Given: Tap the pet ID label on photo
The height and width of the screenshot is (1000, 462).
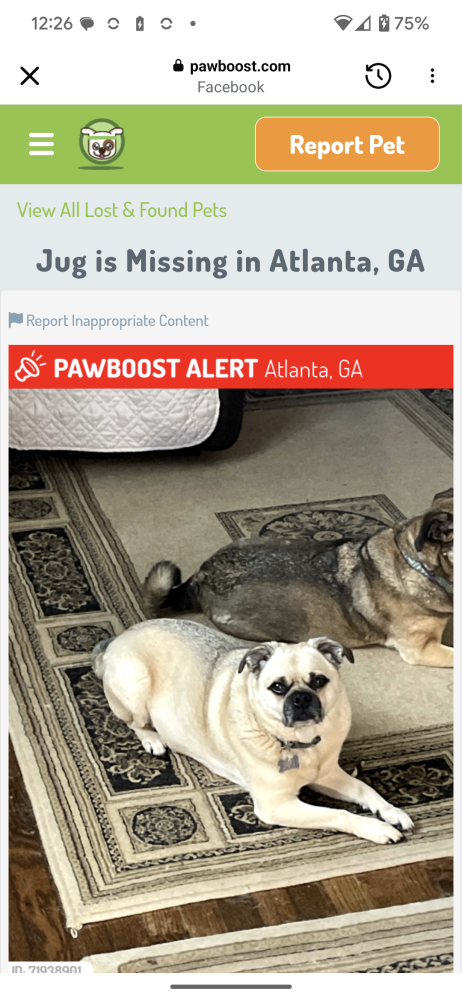Looking at the screenshot, I should click(46, 969).
